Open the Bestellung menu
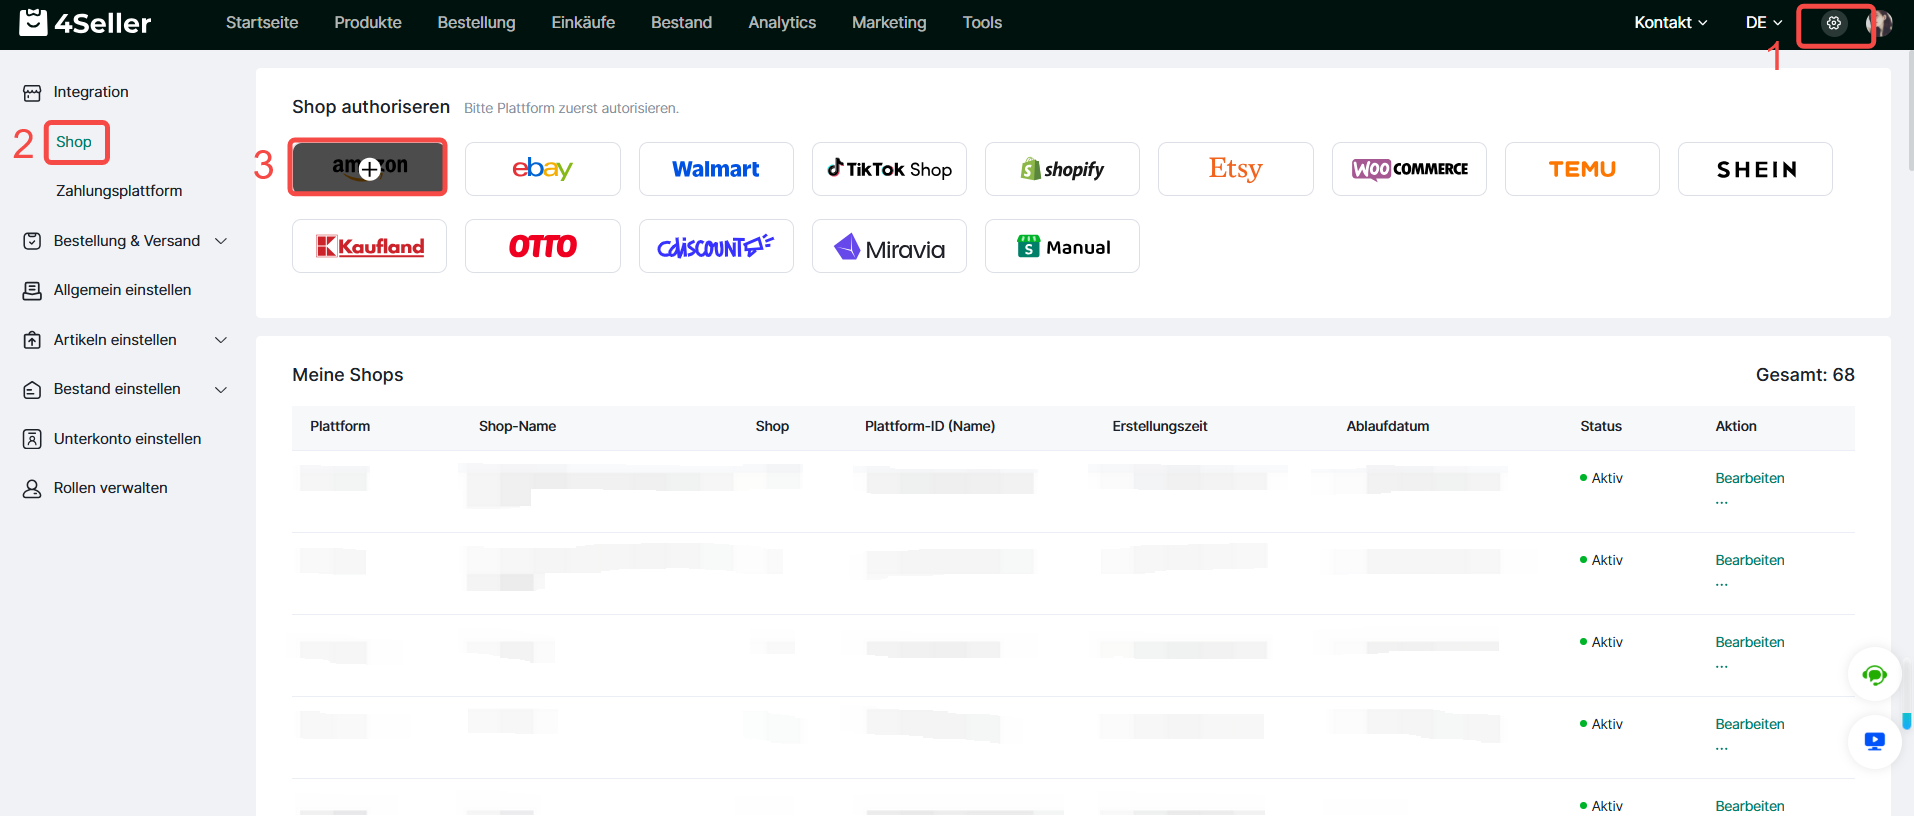The image size is (1914, 816). [476, 23]
